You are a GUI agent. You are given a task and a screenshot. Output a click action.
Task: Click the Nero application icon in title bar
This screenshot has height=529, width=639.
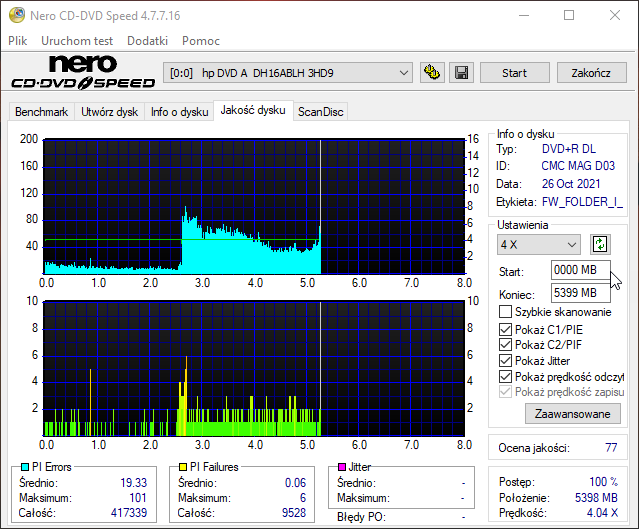pos(17,15)
